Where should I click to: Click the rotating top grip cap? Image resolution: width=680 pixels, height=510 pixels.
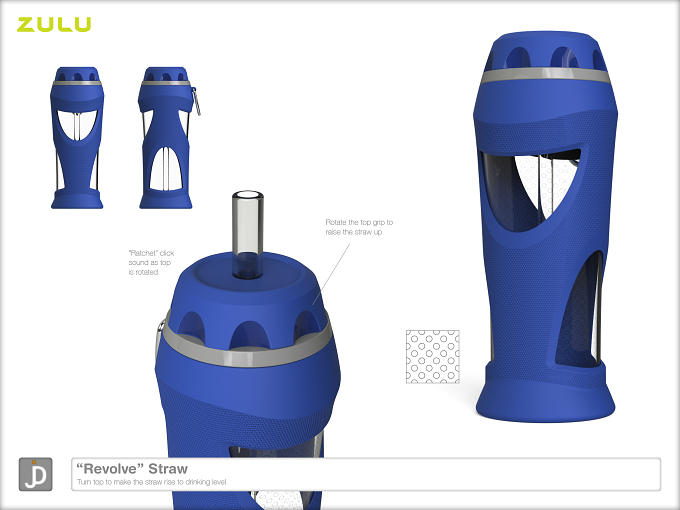click(x=246, y=299)
